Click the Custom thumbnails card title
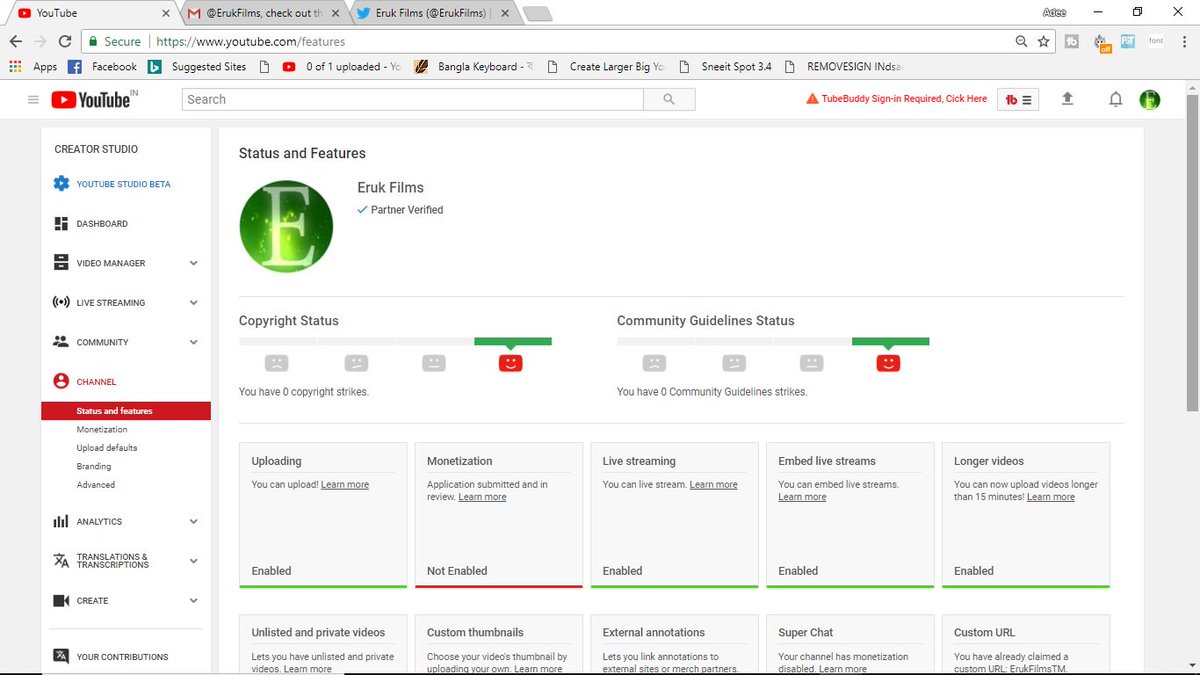The image size is (1200, 675). [475, 632]
